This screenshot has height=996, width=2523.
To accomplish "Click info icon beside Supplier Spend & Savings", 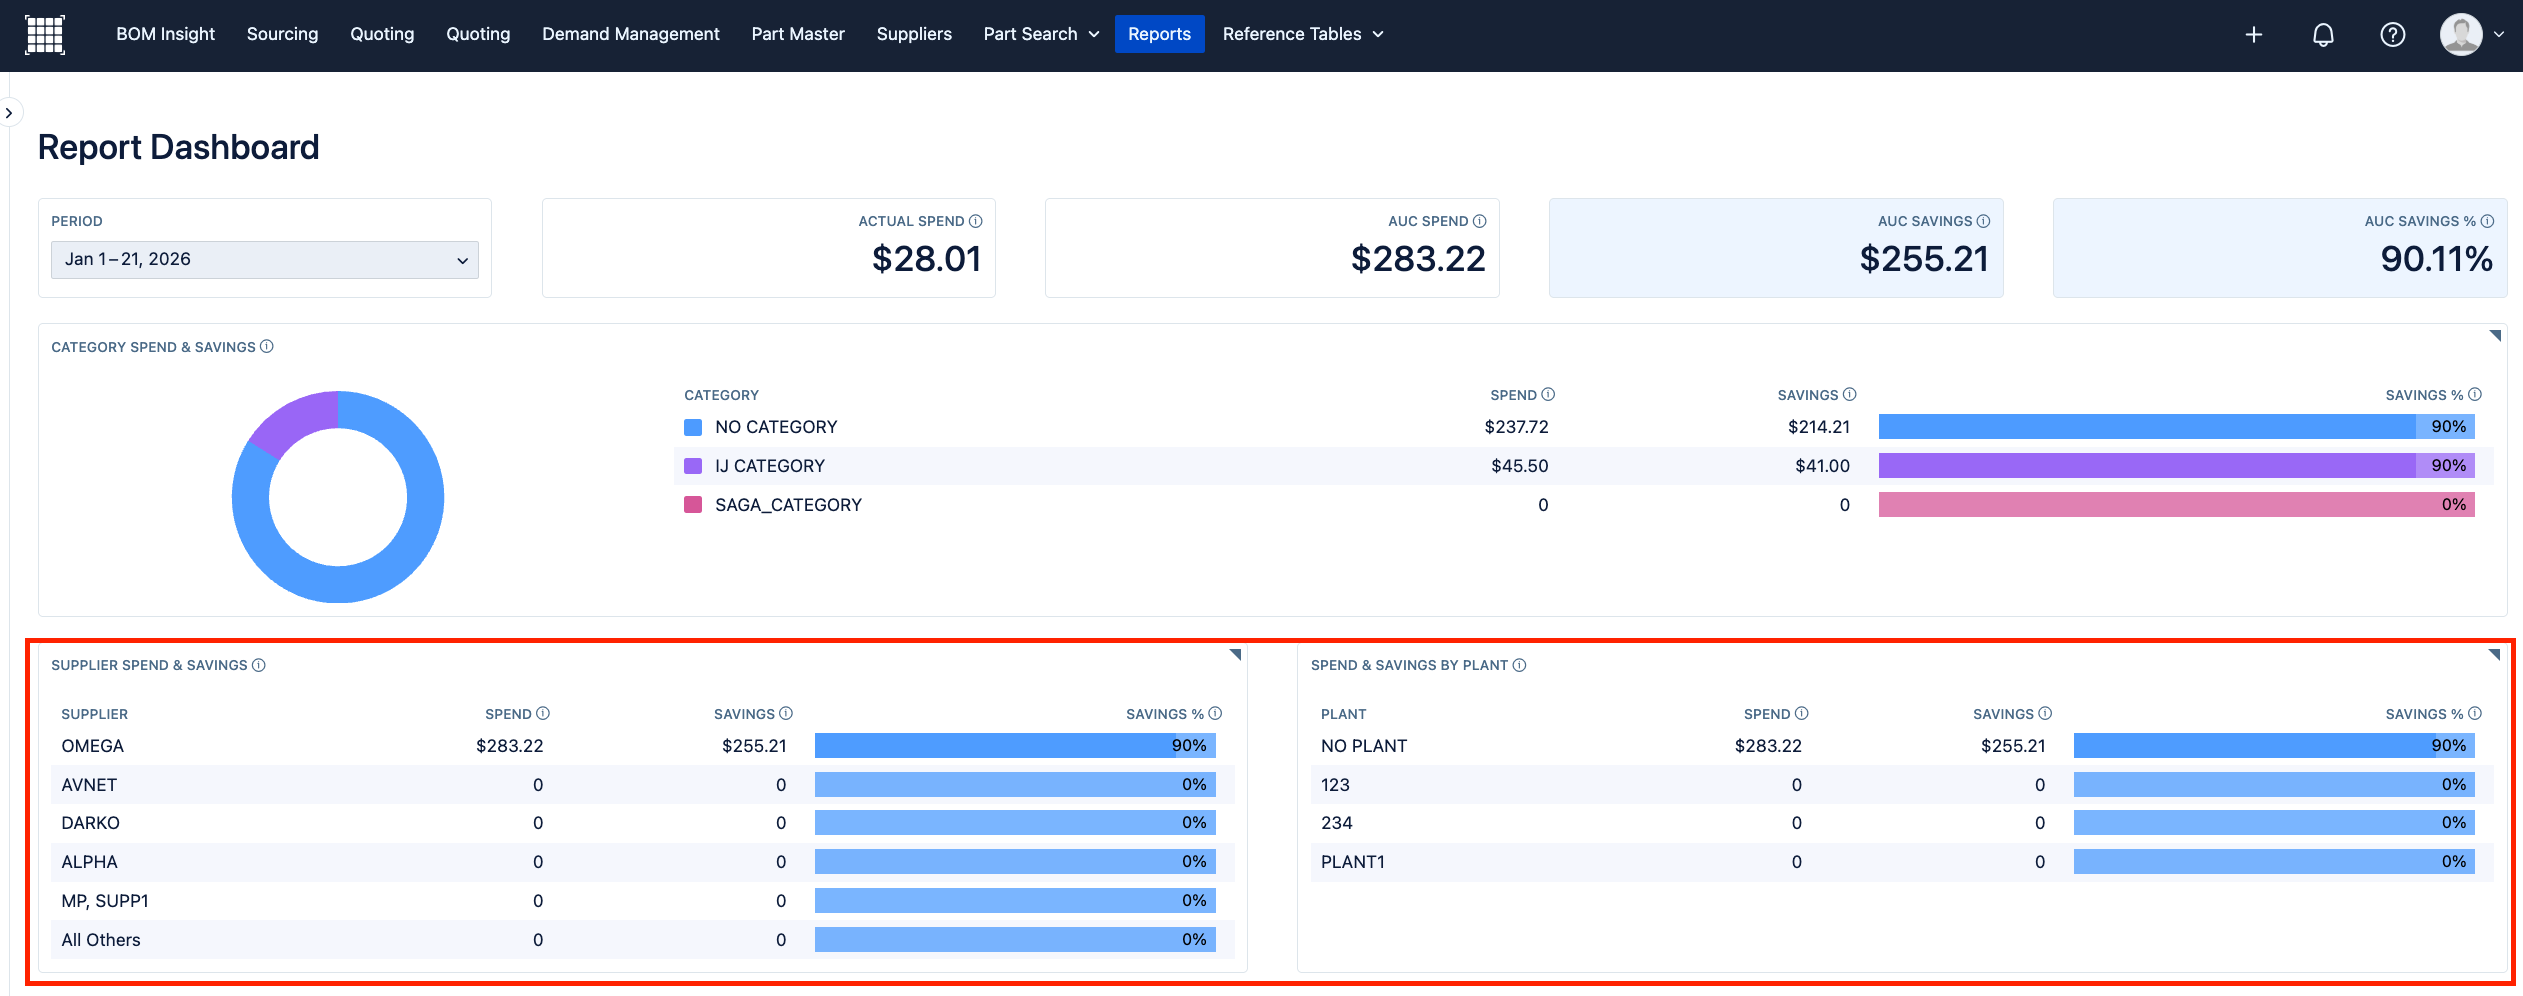I will click(259, 665).
